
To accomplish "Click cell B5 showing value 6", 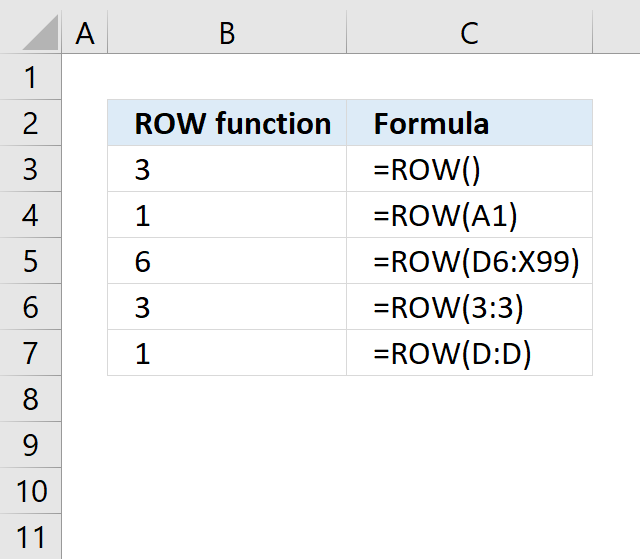I will (x=227, y=261).
